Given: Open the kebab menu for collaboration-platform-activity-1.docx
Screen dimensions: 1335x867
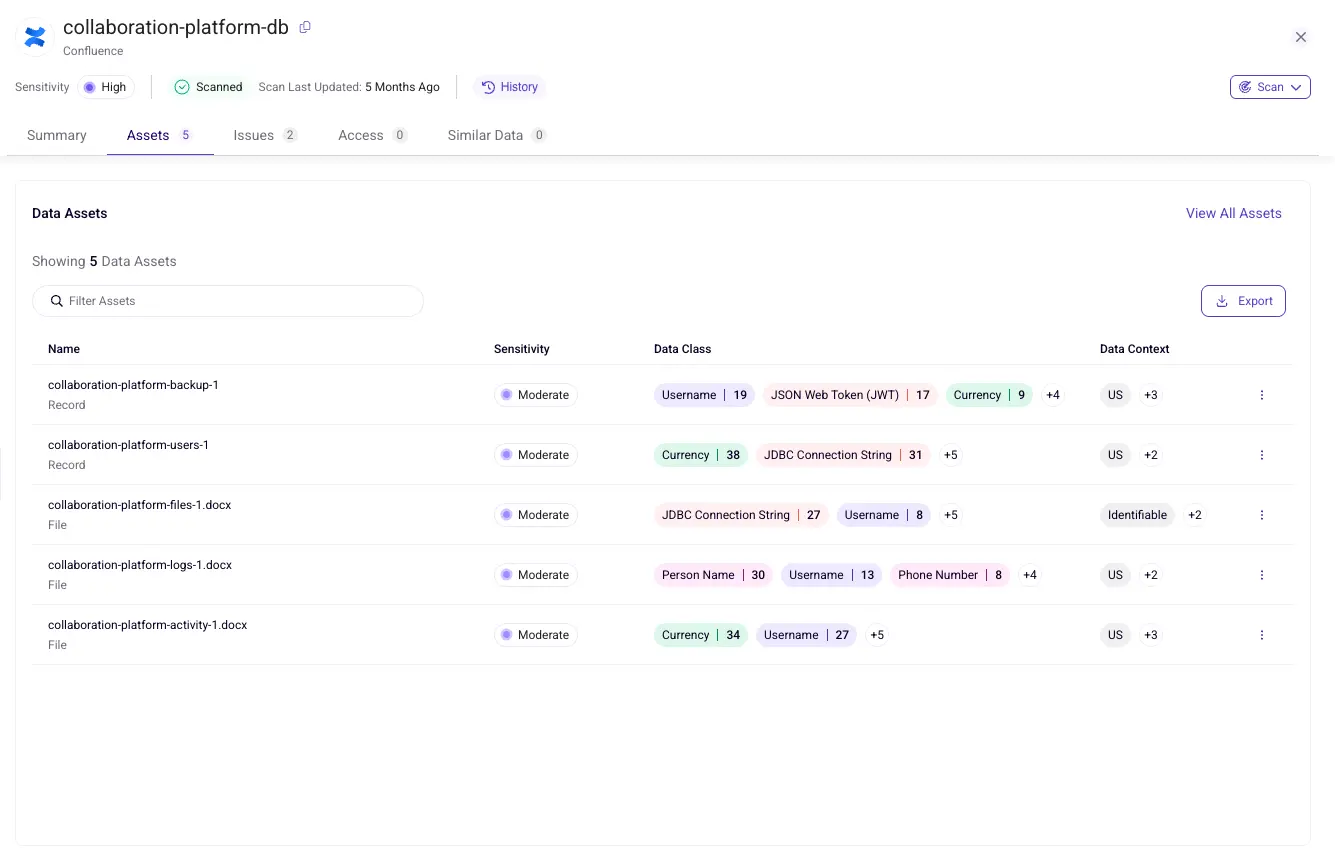Looking at the screenshot, I should pyautogui.click(x=1261, y=634).
